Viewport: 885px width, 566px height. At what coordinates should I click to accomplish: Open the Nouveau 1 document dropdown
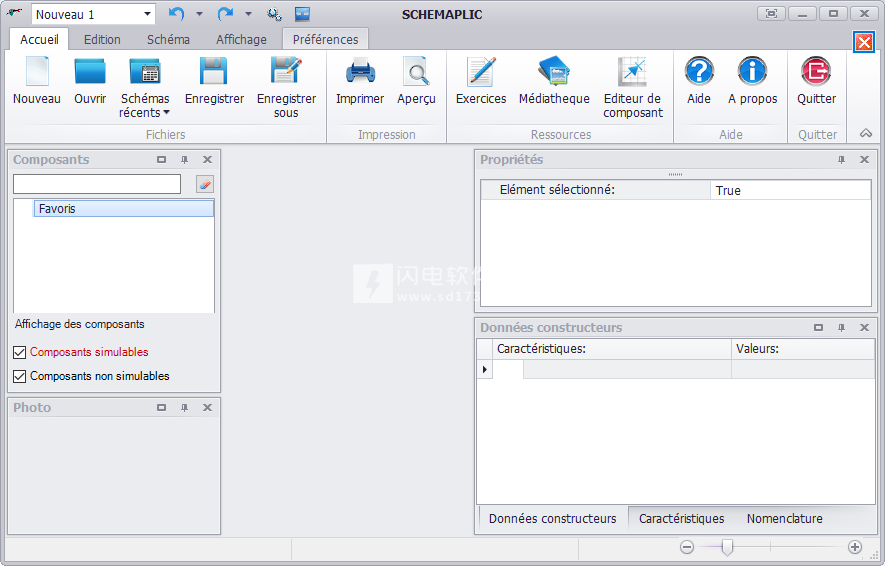[x=147, y=14]
